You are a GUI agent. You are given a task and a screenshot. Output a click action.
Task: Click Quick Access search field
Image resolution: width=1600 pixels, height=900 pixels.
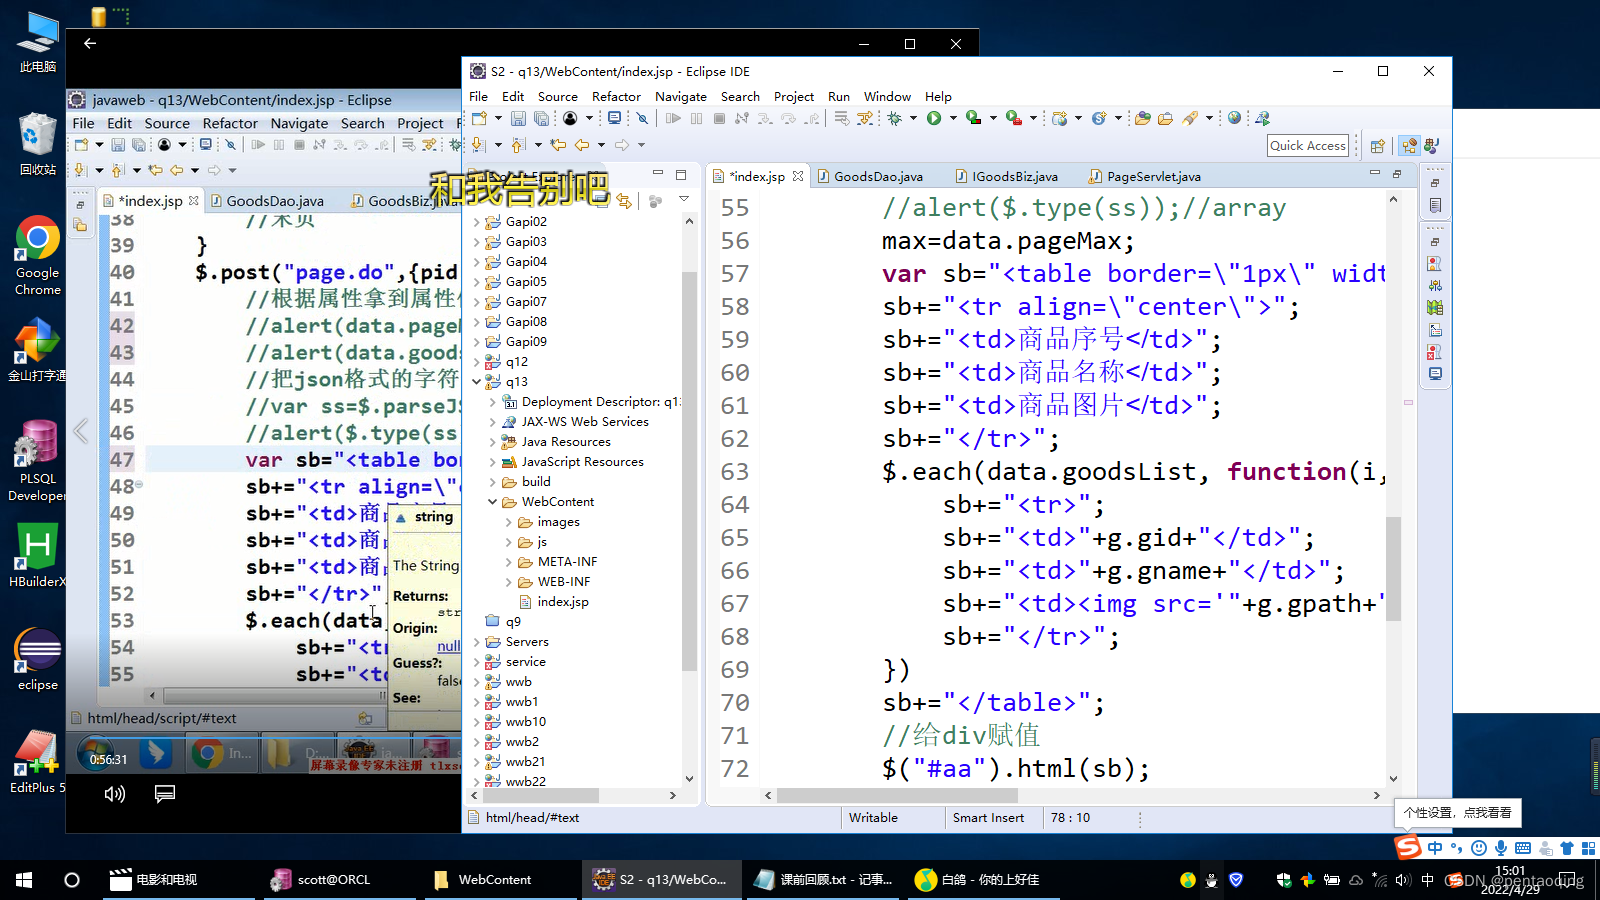pyautogui.click(x=1307, y=145)
